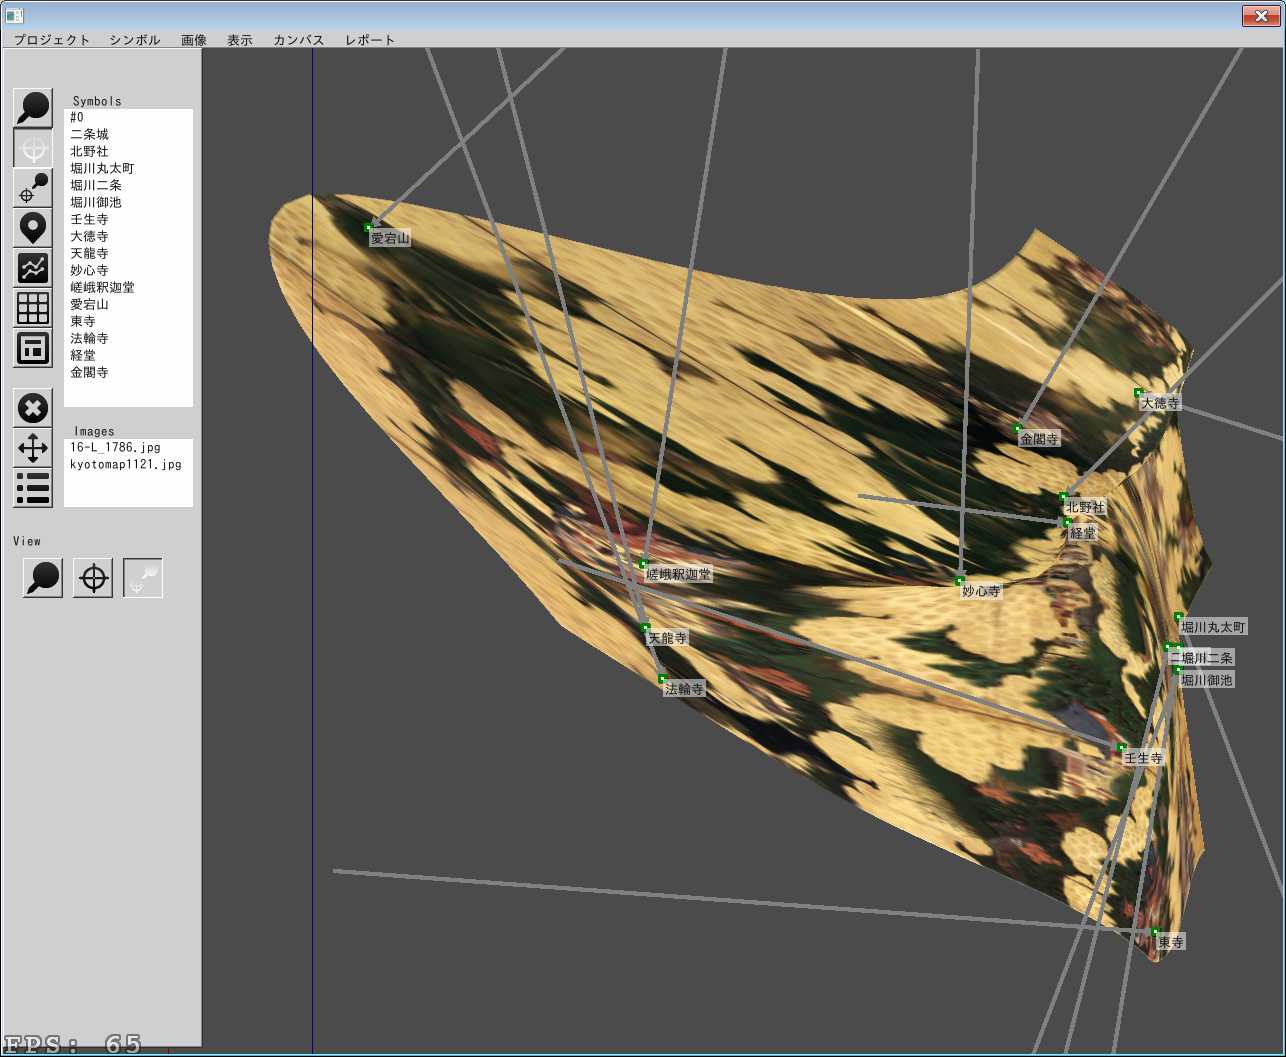Open the カンバス menu
The height and width of the screenshot is (1057, 1286).
click(299, 40)
